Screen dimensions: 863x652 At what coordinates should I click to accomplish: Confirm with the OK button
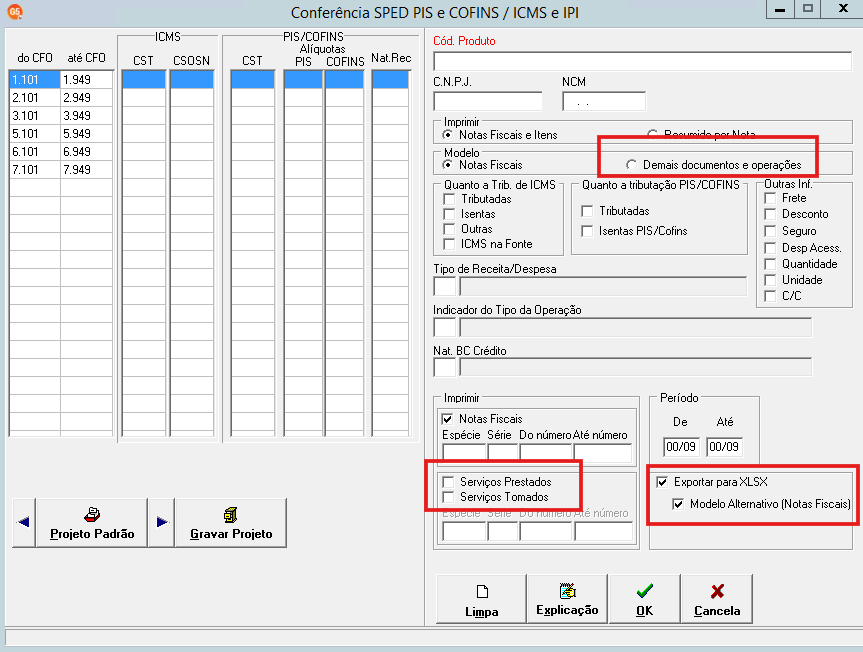pos(644,599)
